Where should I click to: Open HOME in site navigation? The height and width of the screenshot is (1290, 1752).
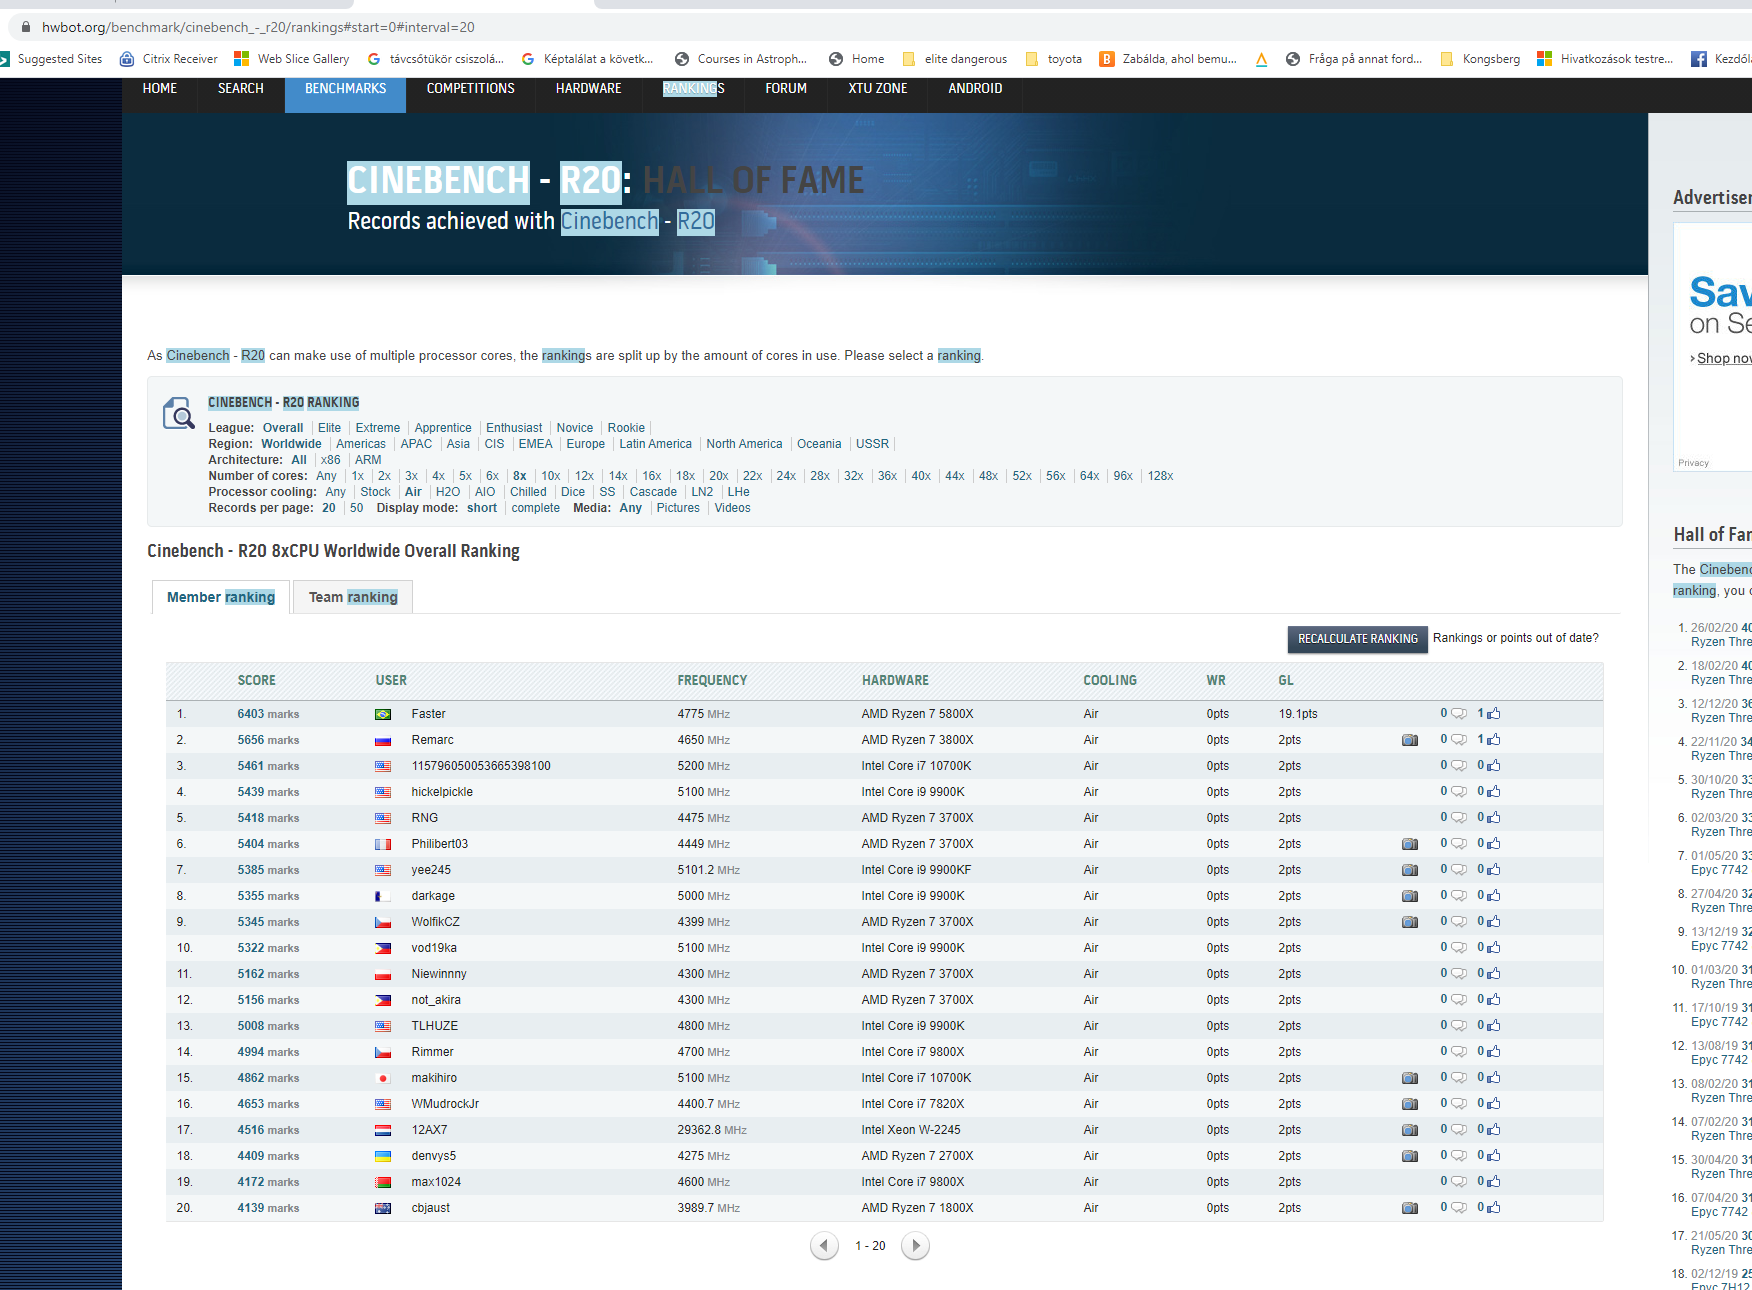pyautogui.click(x=160, y=89)
